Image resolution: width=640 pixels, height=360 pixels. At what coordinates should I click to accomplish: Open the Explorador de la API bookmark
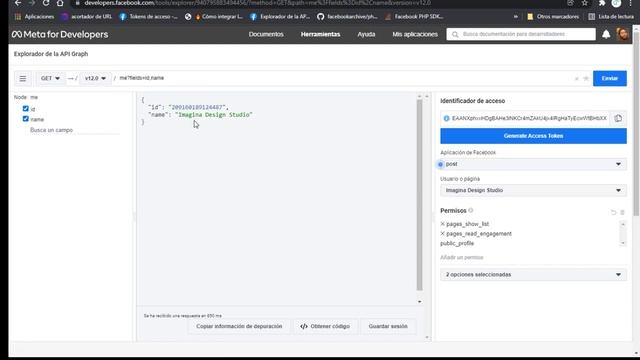(x=280, y=17)
